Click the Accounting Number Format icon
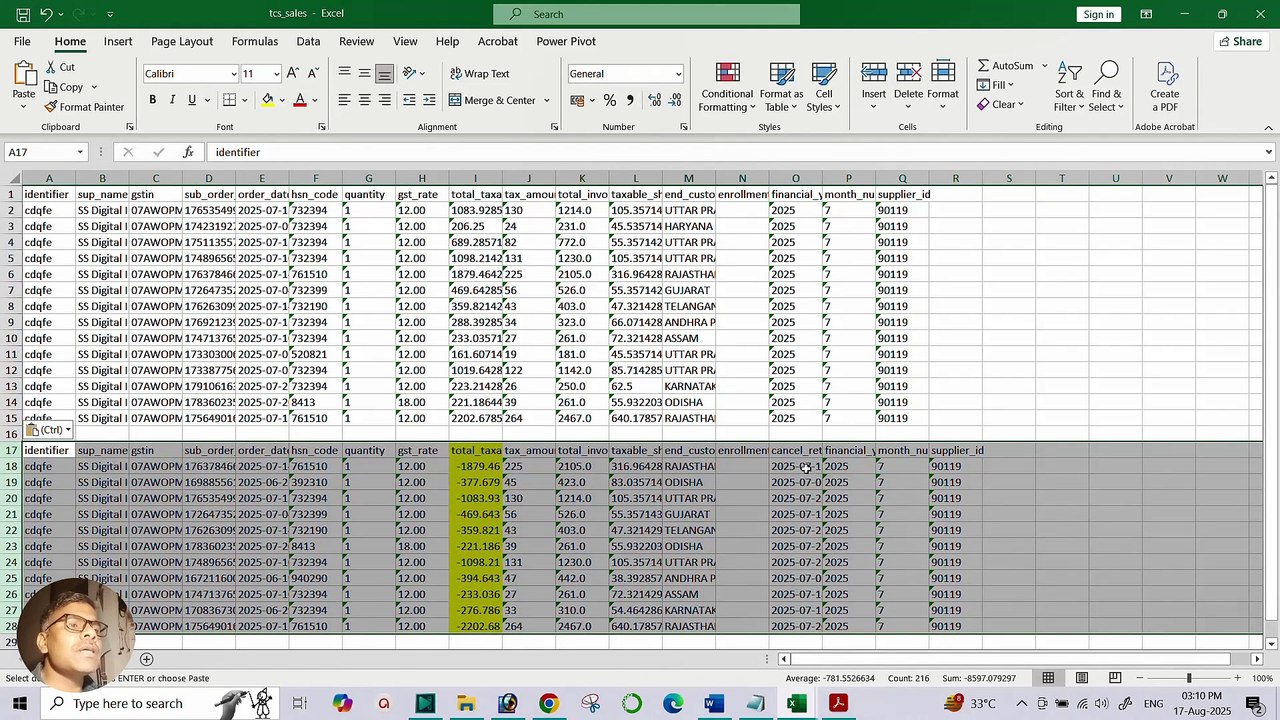Screen dimensions: 1280x720 577,100
